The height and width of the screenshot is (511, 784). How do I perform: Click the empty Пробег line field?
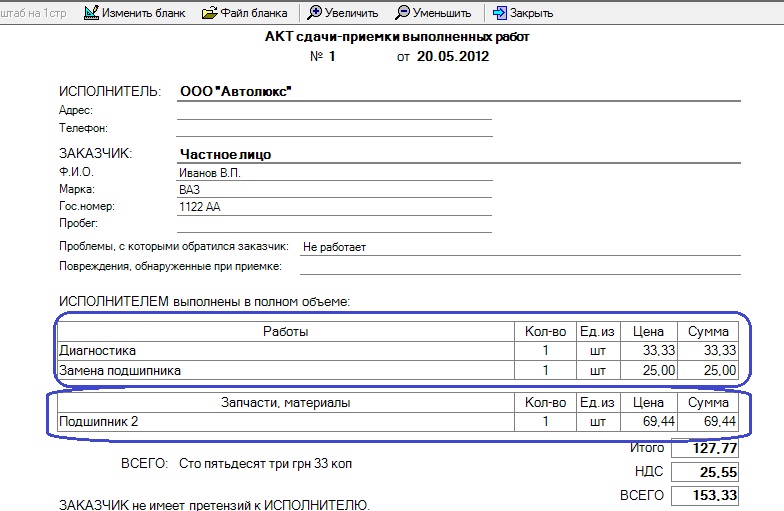pos(334,224)
